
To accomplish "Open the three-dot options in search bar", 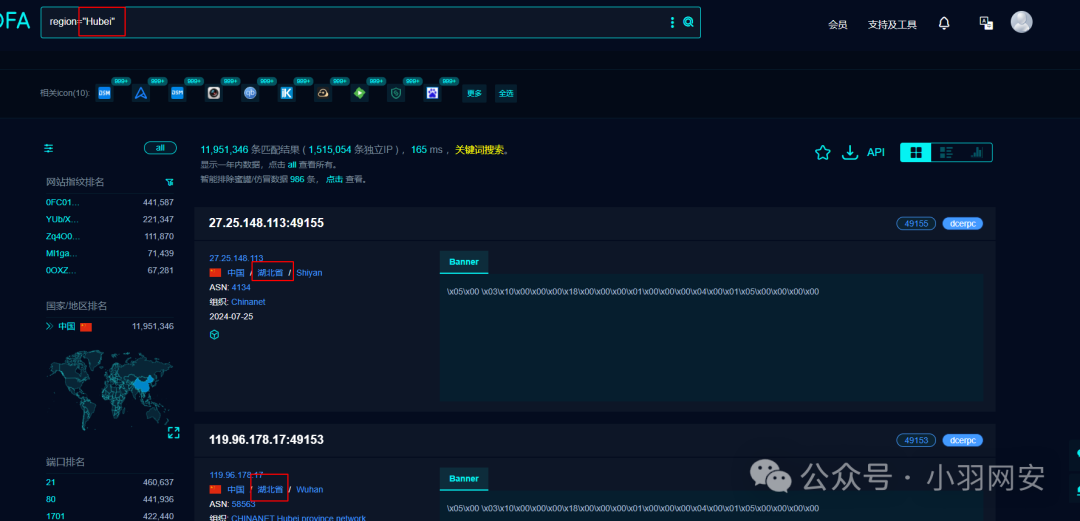I will coord(672,23).
